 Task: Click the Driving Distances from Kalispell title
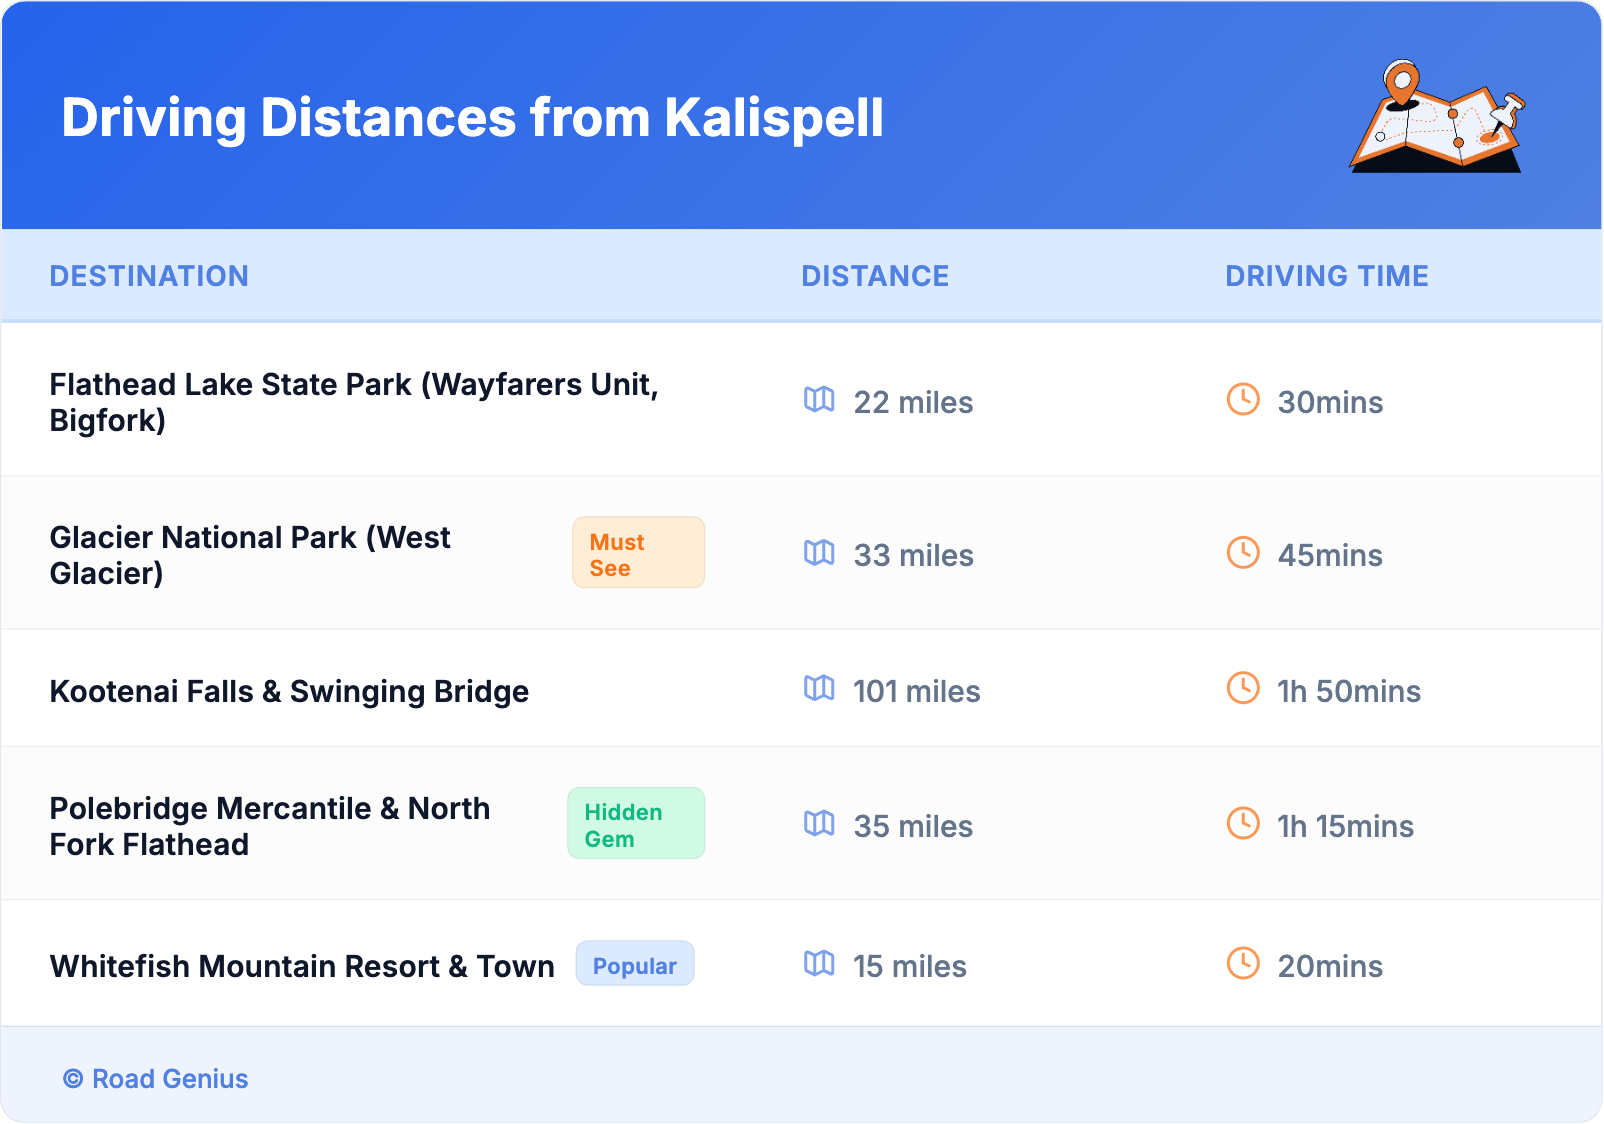pos(472,118)
